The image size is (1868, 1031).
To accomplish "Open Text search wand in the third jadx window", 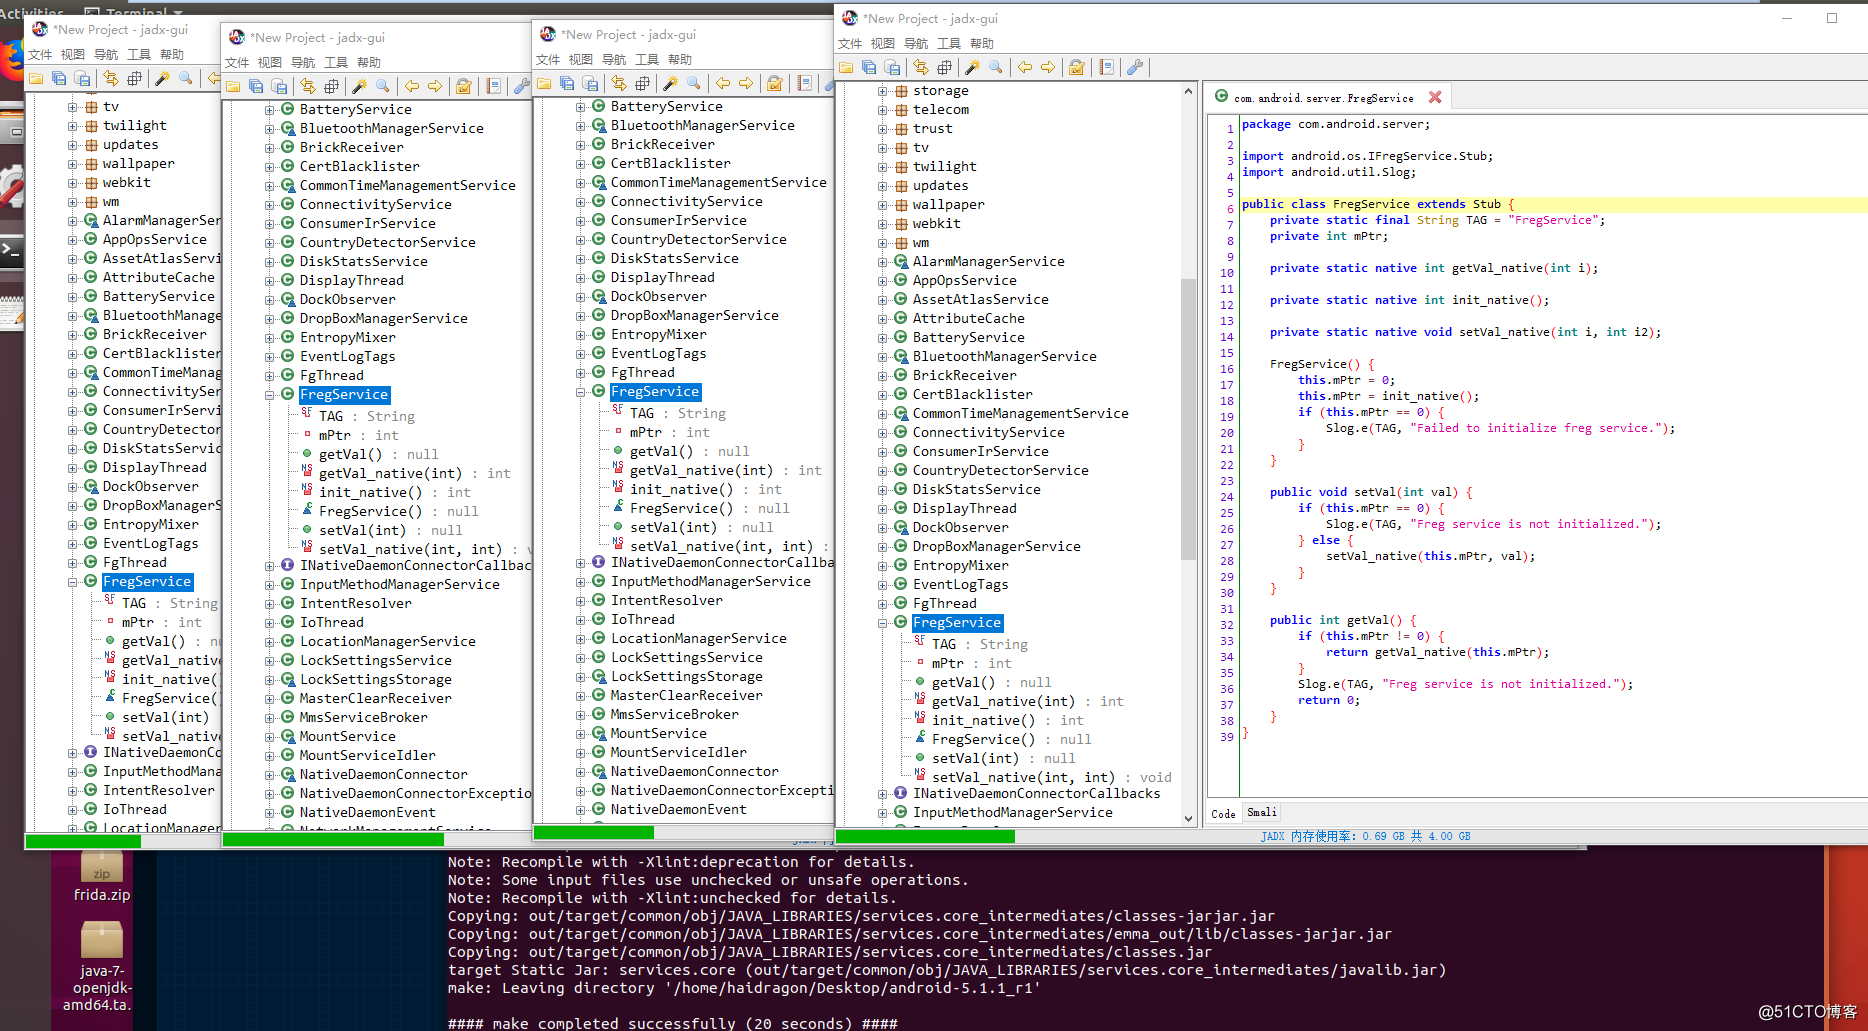I will pyautogui.click(x=670, y=83).
